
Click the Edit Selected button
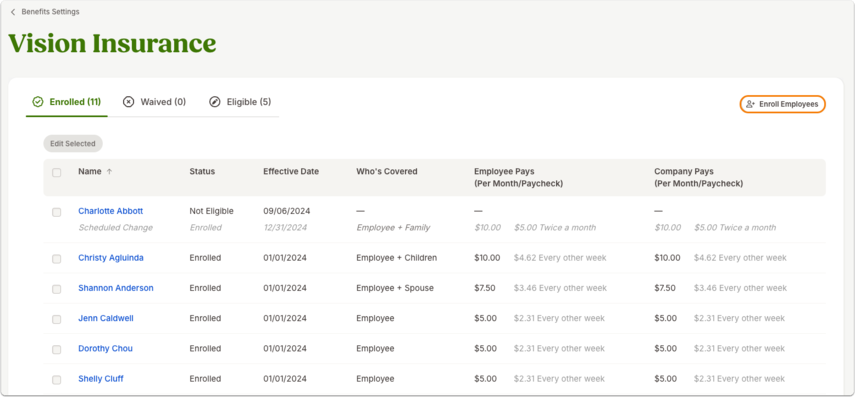coord(73,143)
